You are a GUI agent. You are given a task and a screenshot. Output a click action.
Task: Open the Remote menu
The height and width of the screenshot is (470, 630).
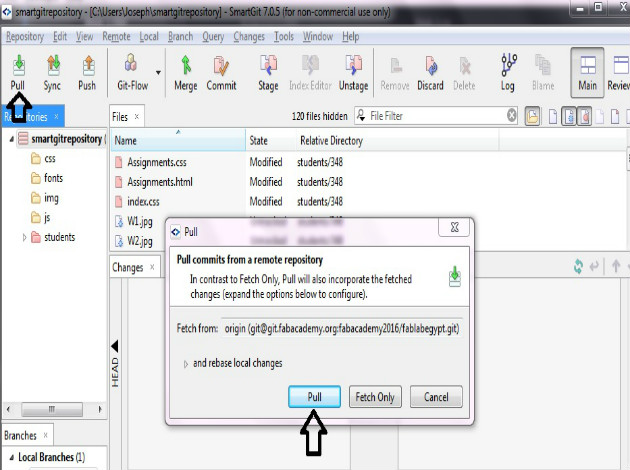[117, 37]
